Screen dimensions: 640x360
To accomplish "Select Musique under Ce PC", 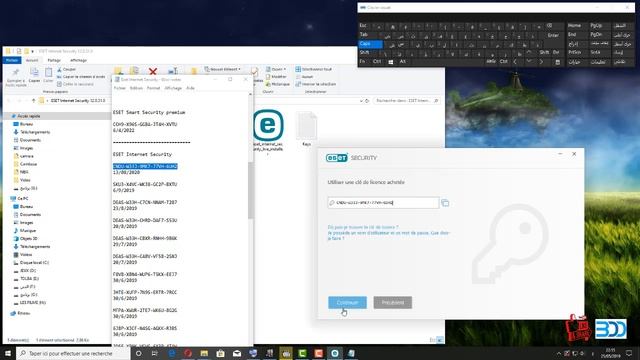I will tap(25, 231).
